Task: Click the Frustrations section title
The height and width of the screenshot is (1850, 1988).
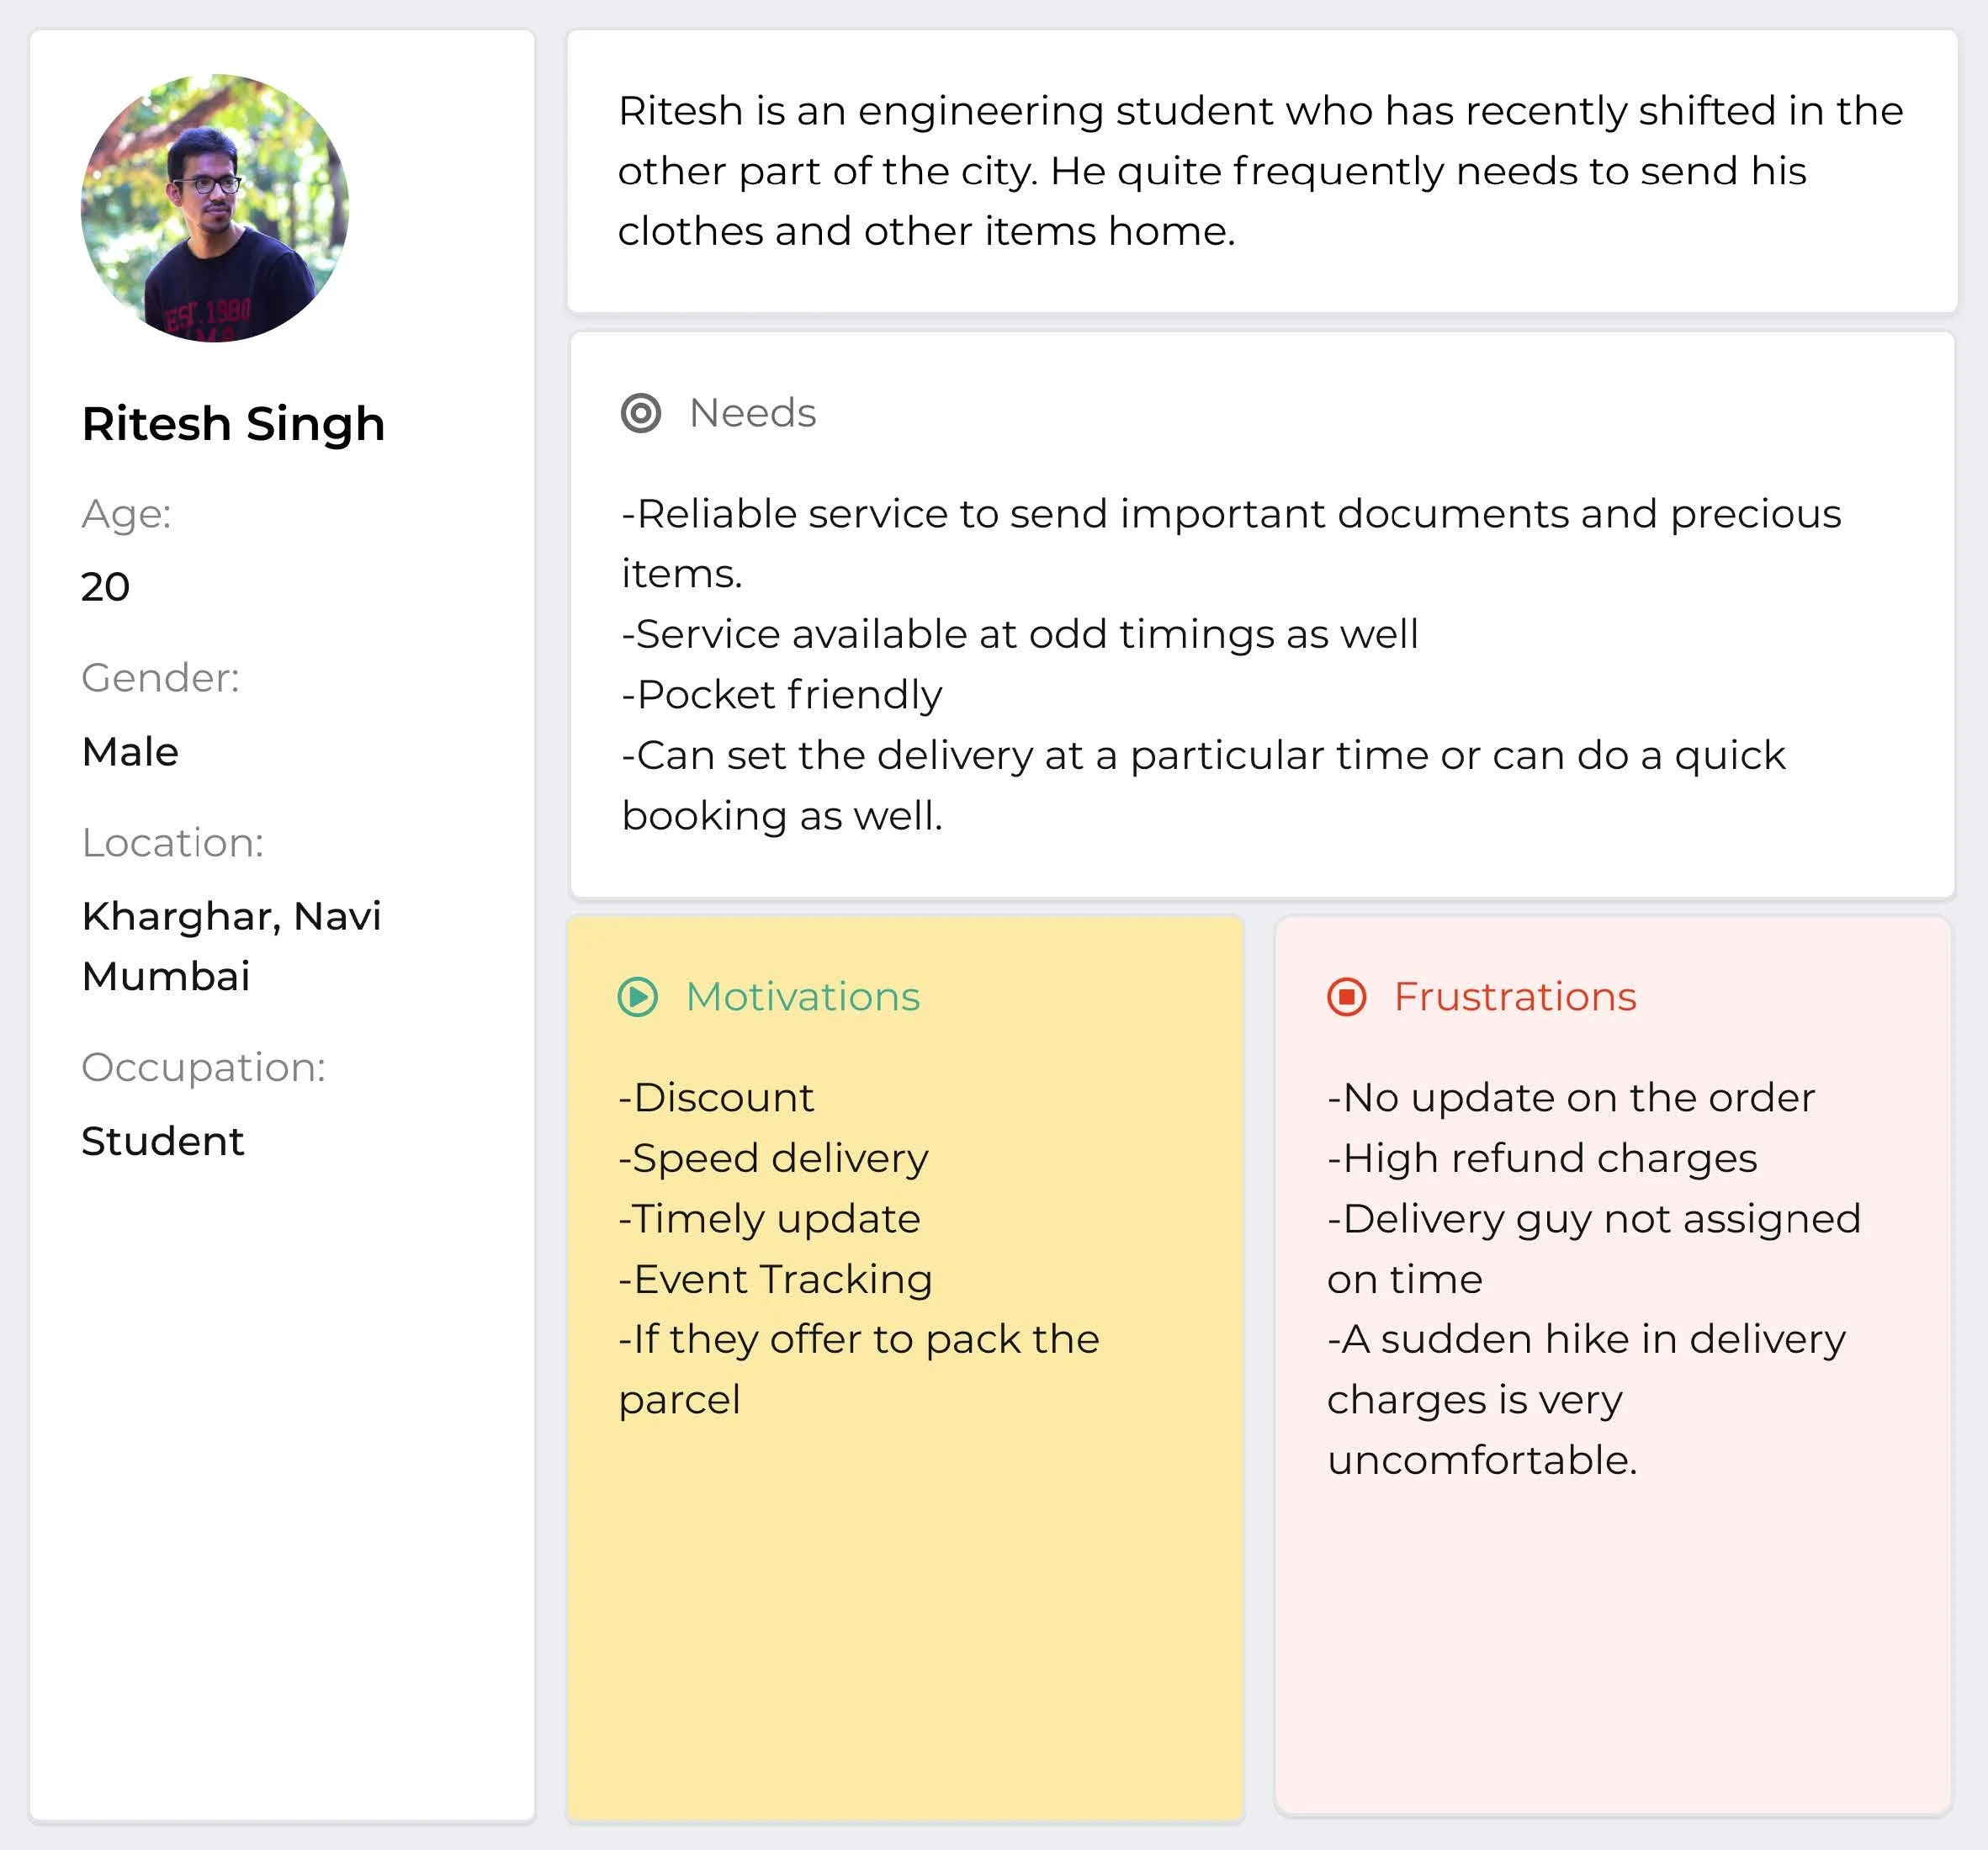Action: (1515, 997)
